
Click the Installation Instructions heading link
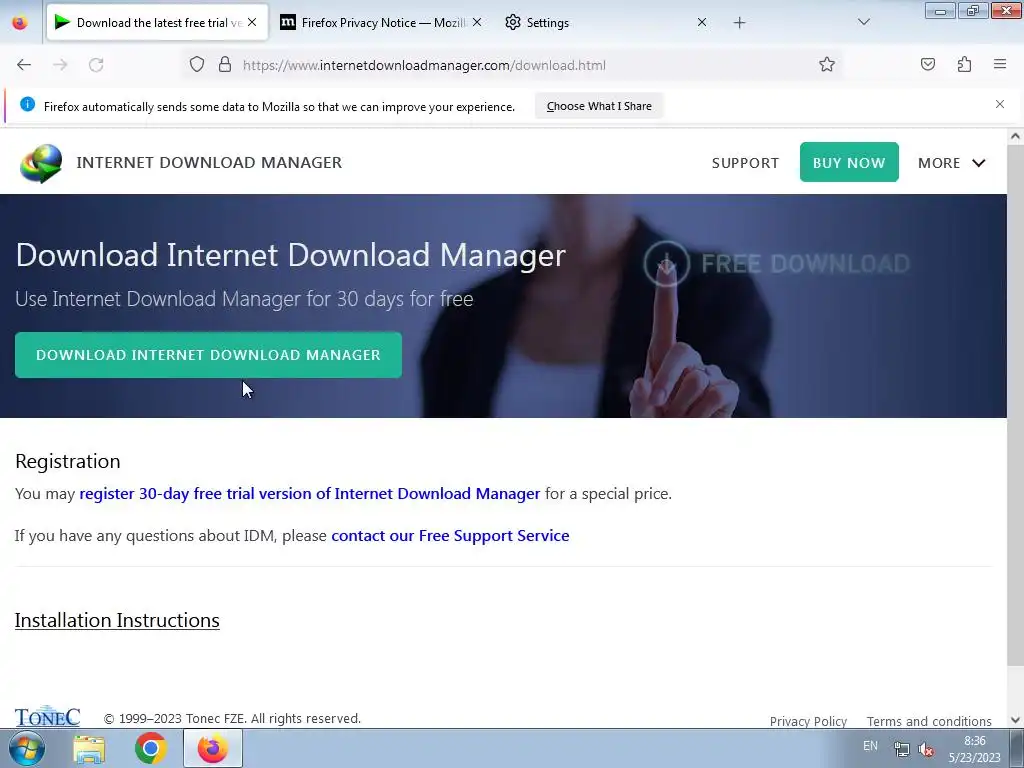point(117,620)
